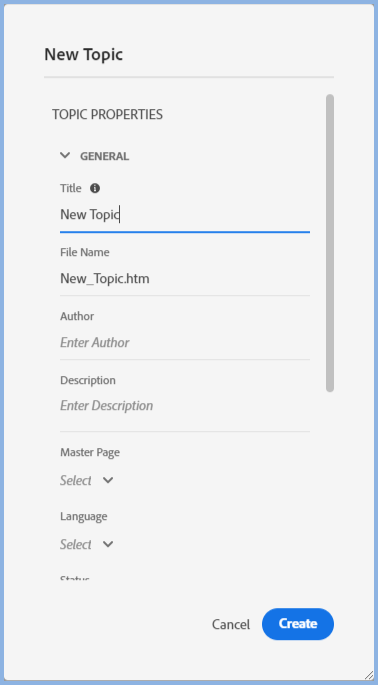Screen dimensions: 378x685
Task: Click the resize grip in the dialog corner
Action: [x=368, y=675]
